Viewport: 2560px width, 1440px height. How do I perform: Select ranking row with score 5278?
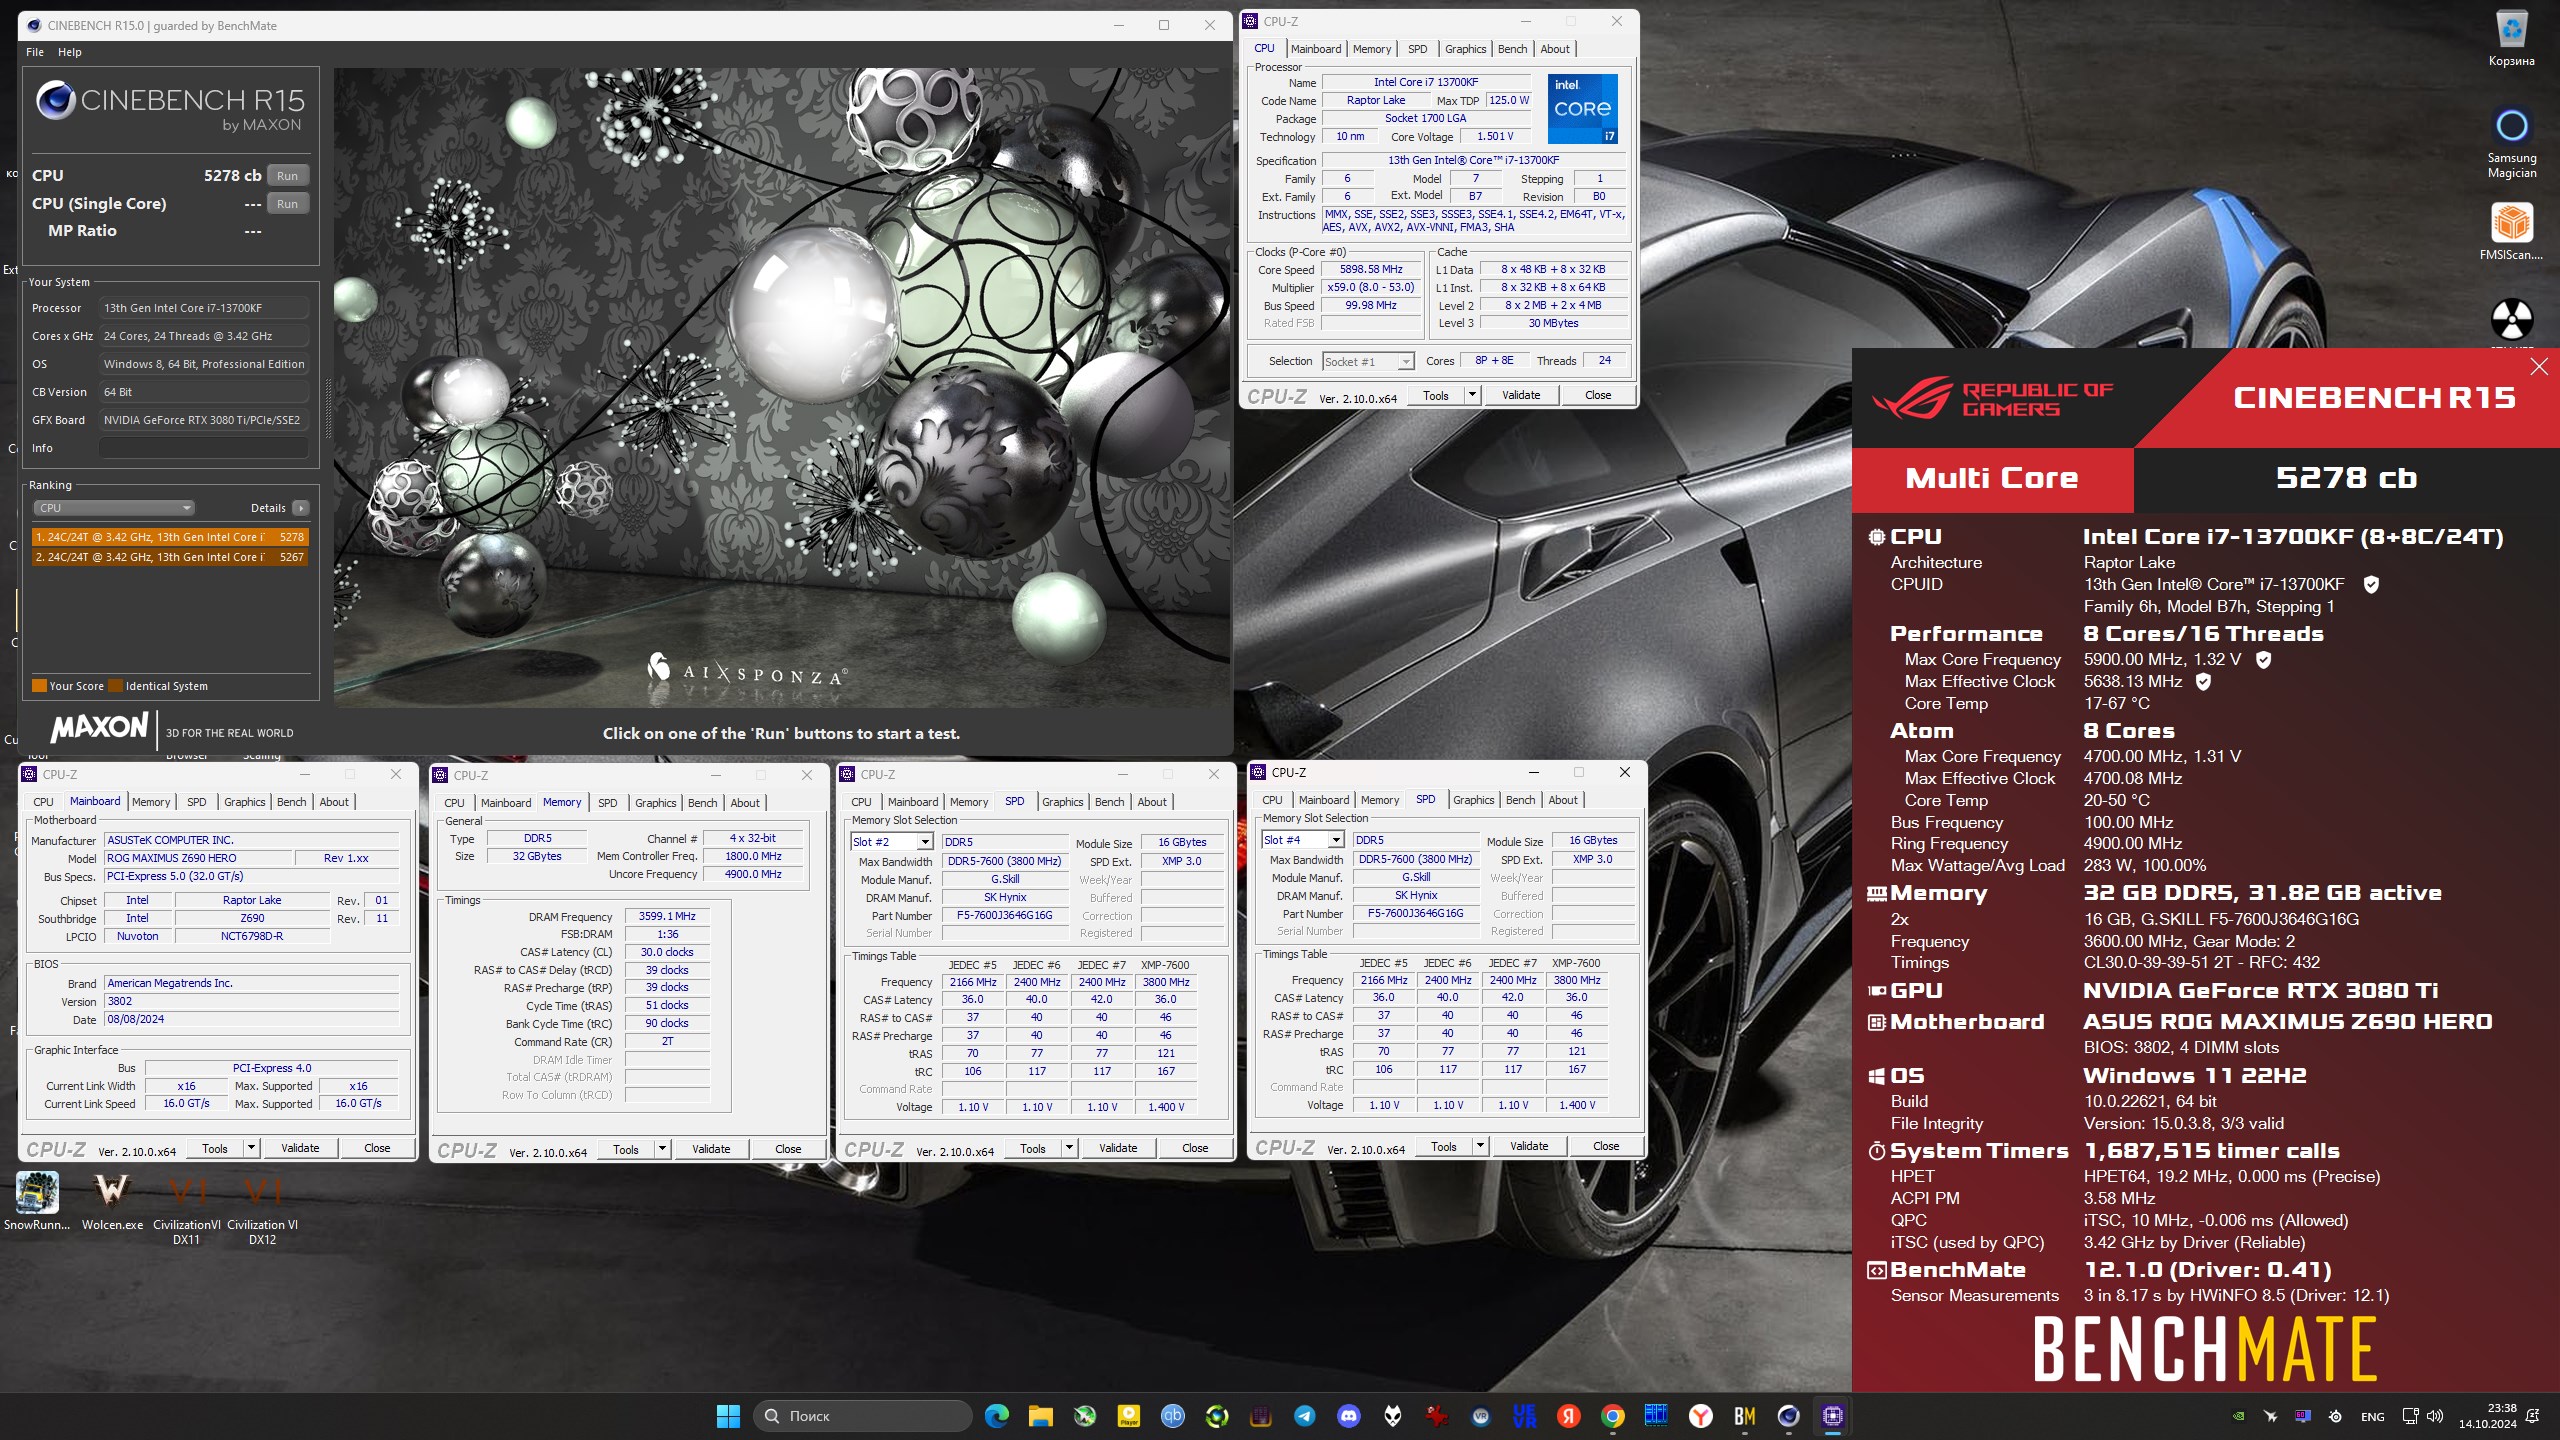tap(170, 537)
